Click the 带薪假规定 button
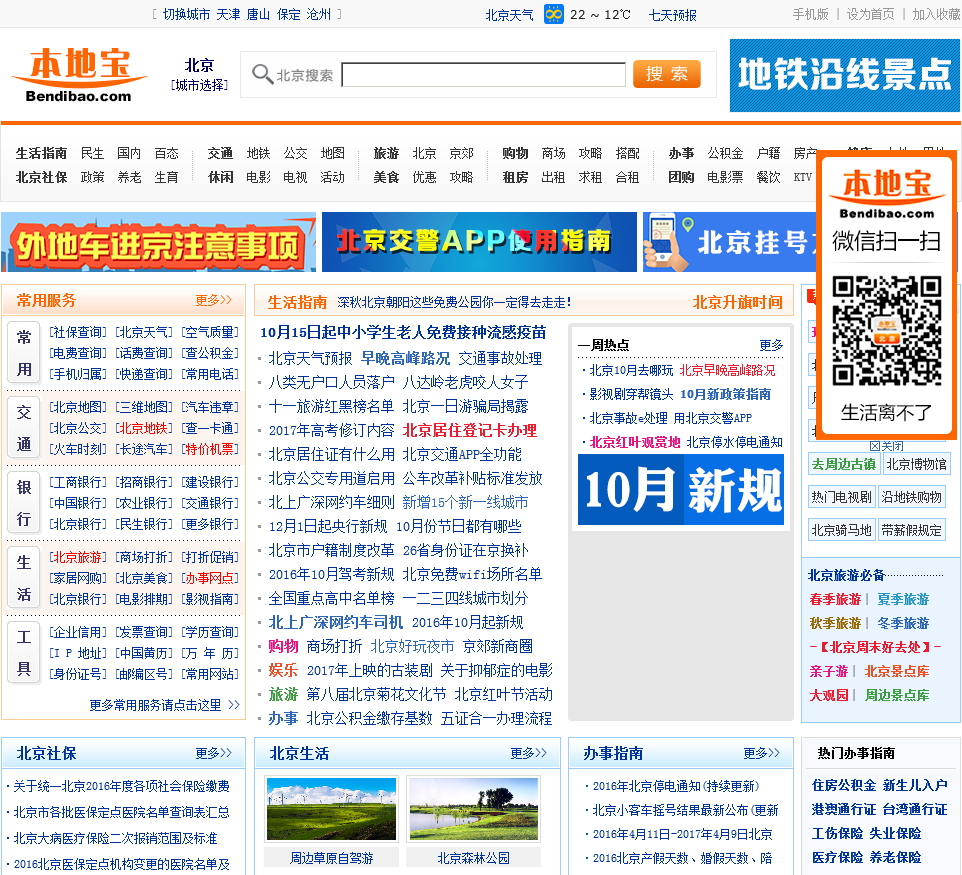Image resolution: width=962 pixels, height=875 pixels. (911, 530)
